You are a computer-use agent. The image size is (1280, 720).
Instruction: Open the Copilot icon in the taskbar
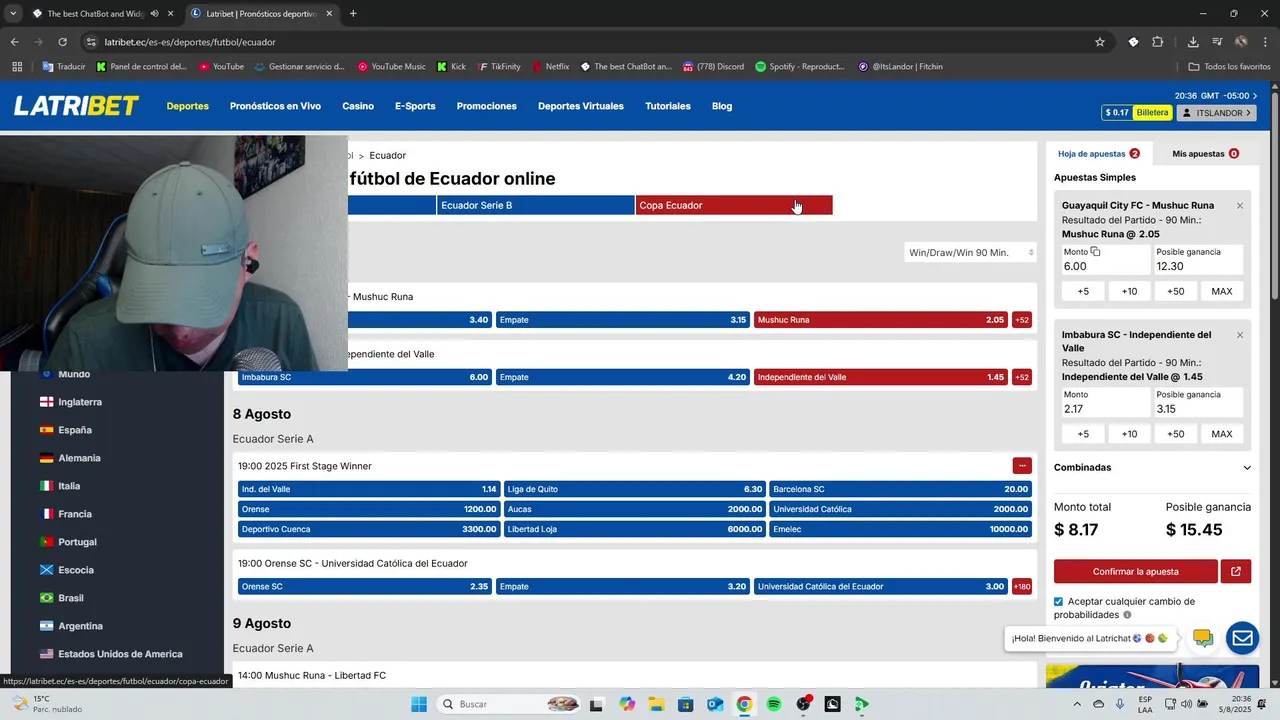(627, 704)
